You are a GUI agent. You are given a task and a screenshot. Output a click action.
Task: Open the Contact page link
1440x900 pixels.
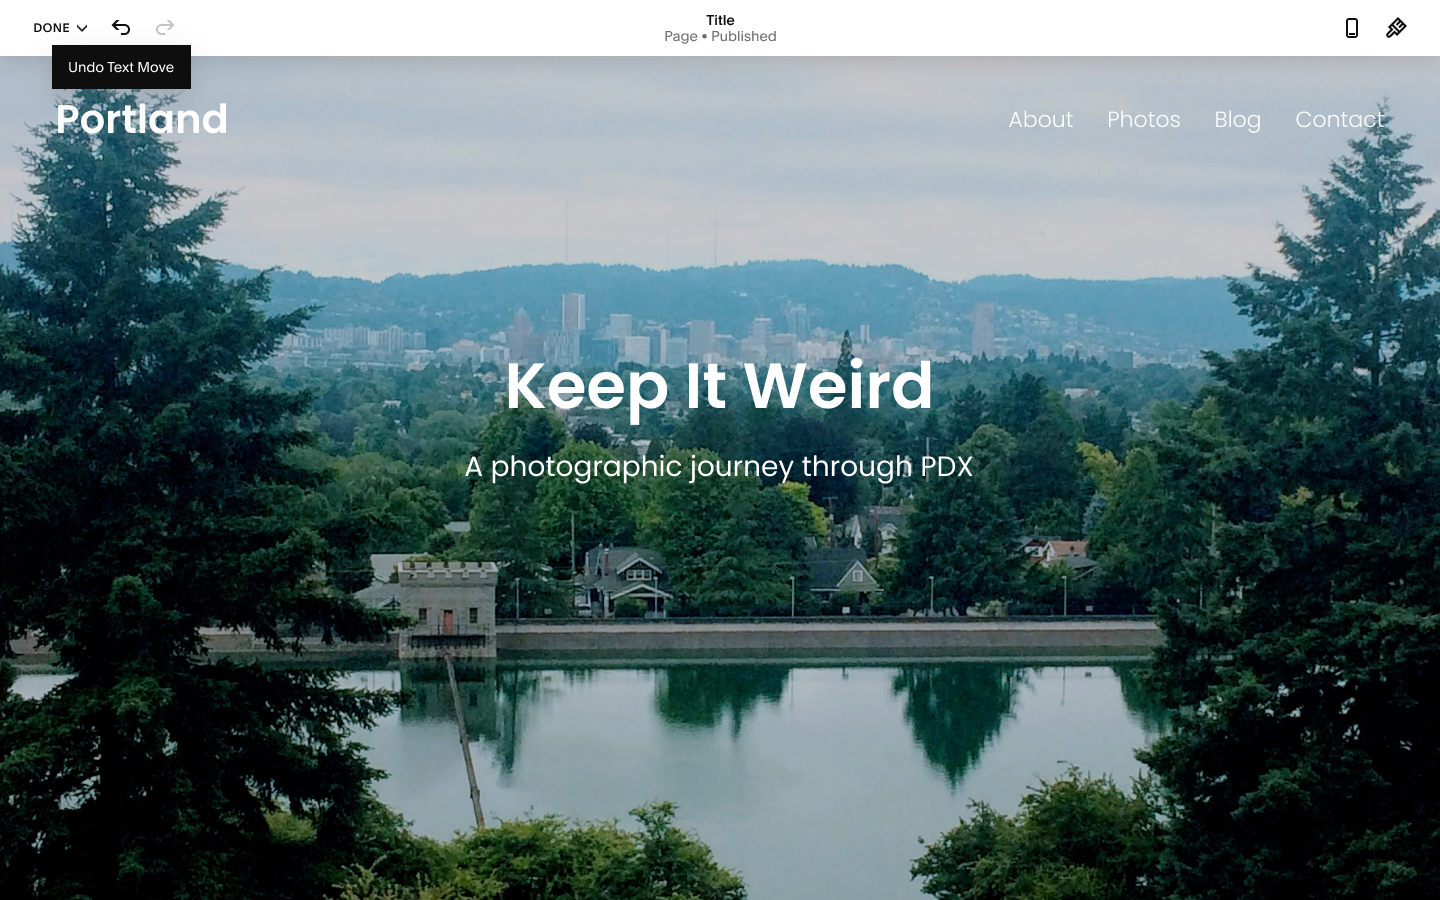(x=1339, y=119)
